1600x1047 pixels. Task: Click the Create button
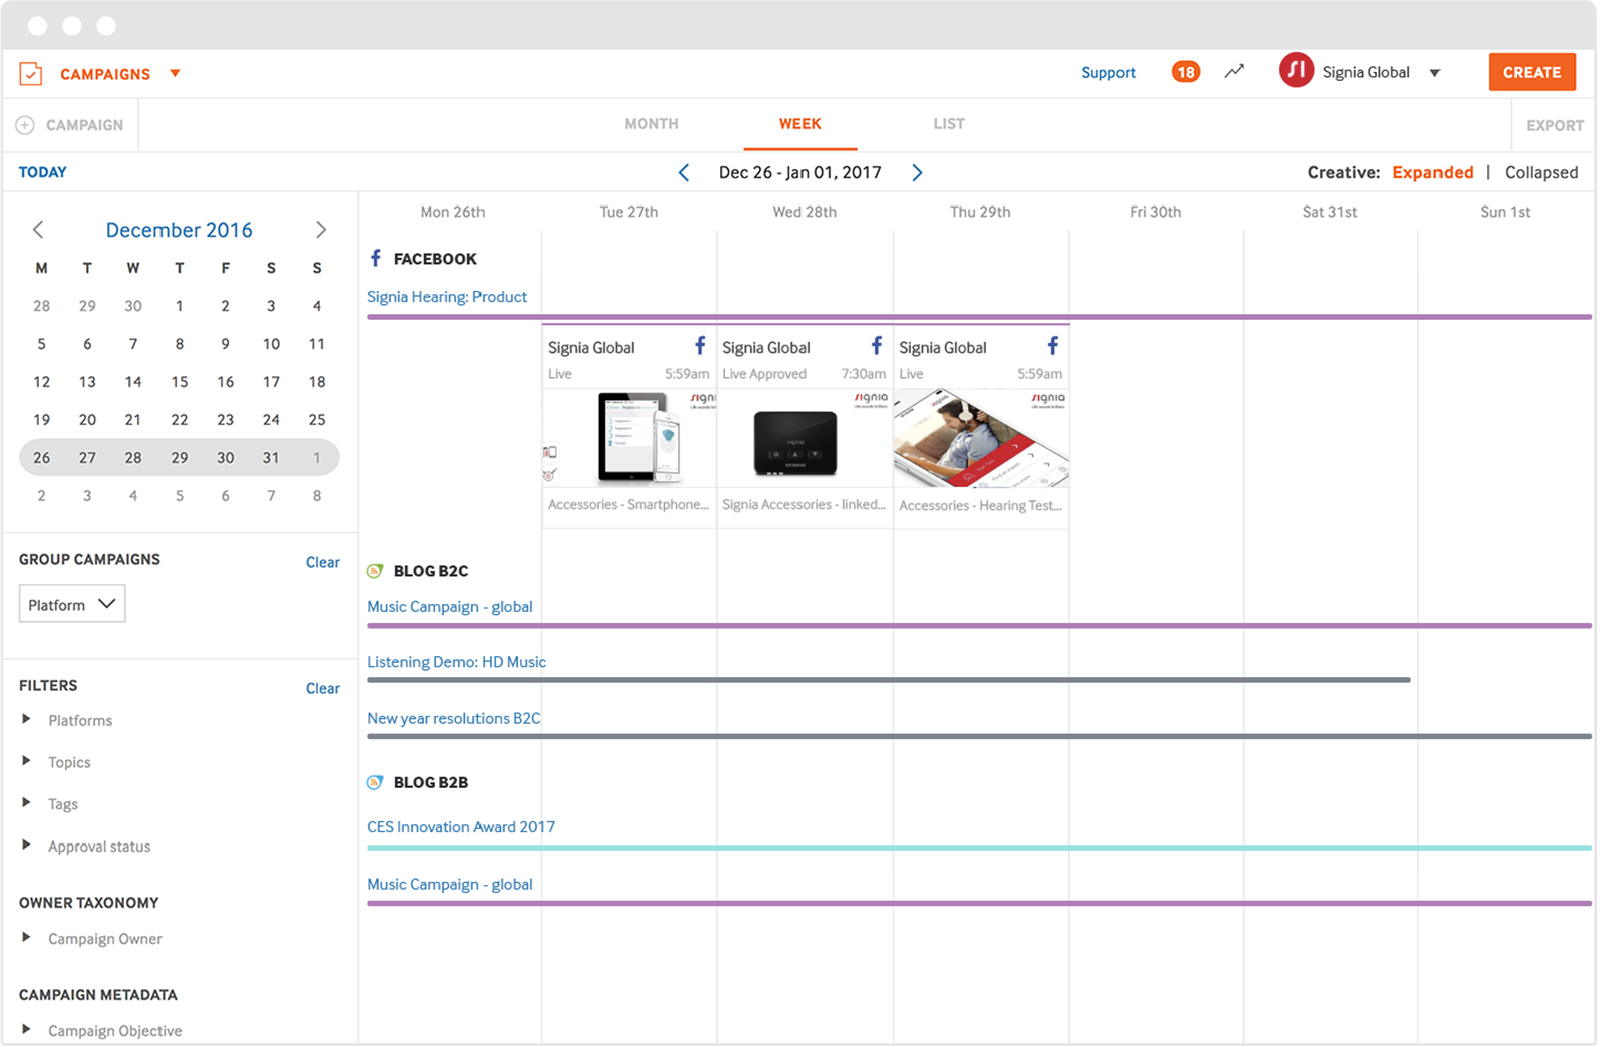tap(1531, 72)
